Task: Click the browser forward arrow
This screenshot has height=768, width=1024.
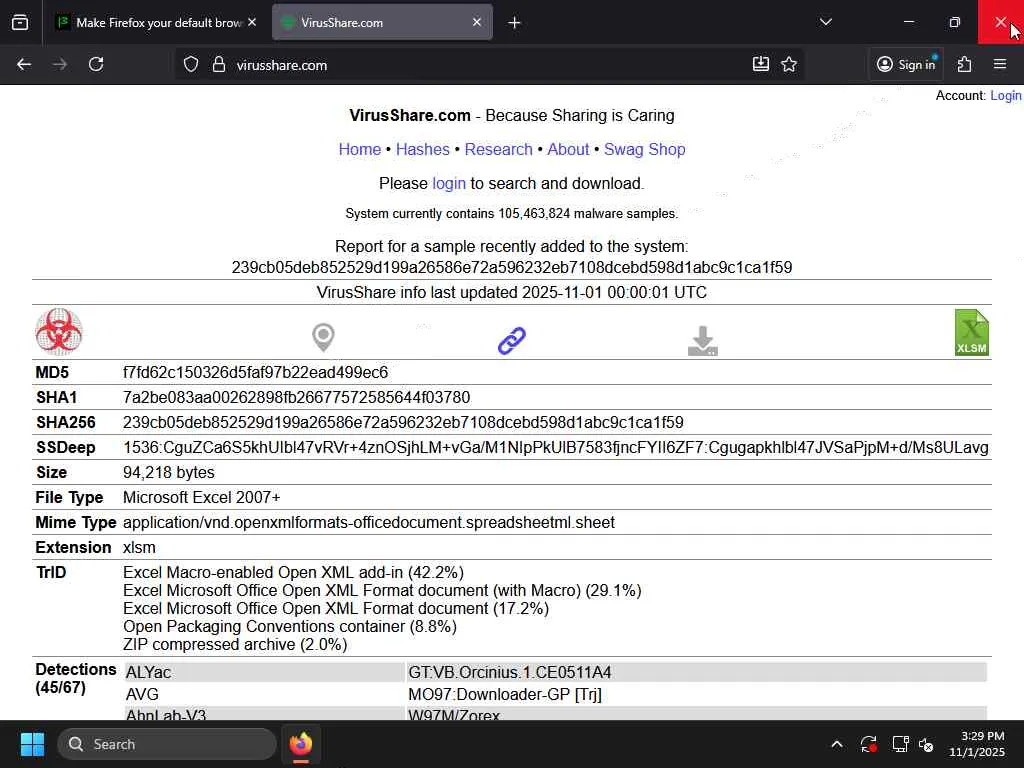Action: coord(59,64)
